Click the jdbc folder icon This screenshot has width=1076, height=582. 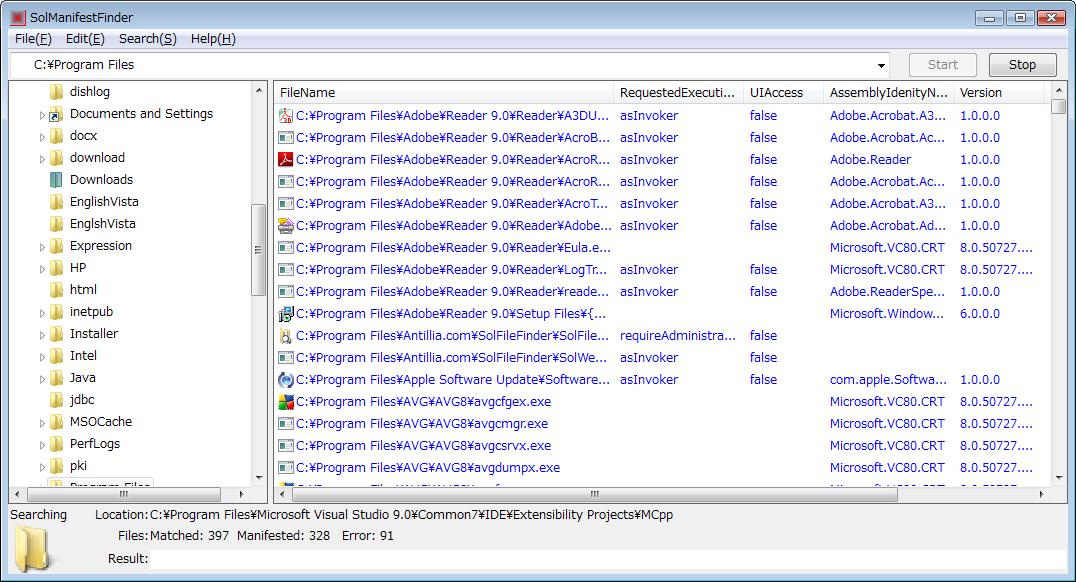pos(57,399)
